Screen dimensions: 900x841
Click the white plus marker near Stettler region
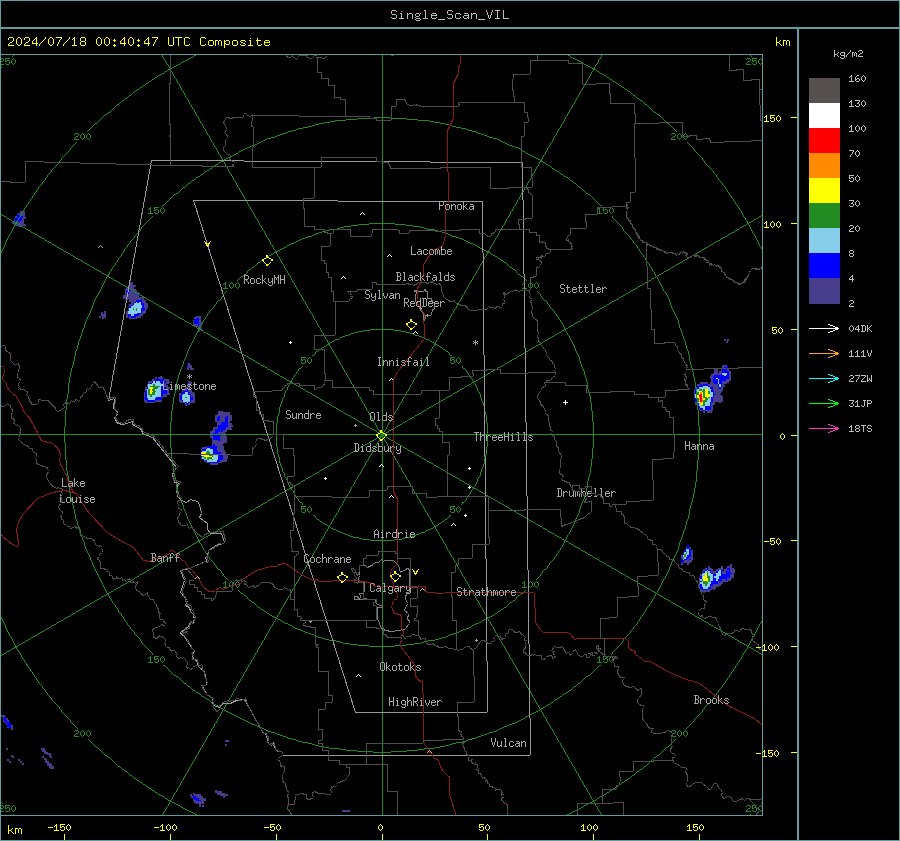click(565, 402)
